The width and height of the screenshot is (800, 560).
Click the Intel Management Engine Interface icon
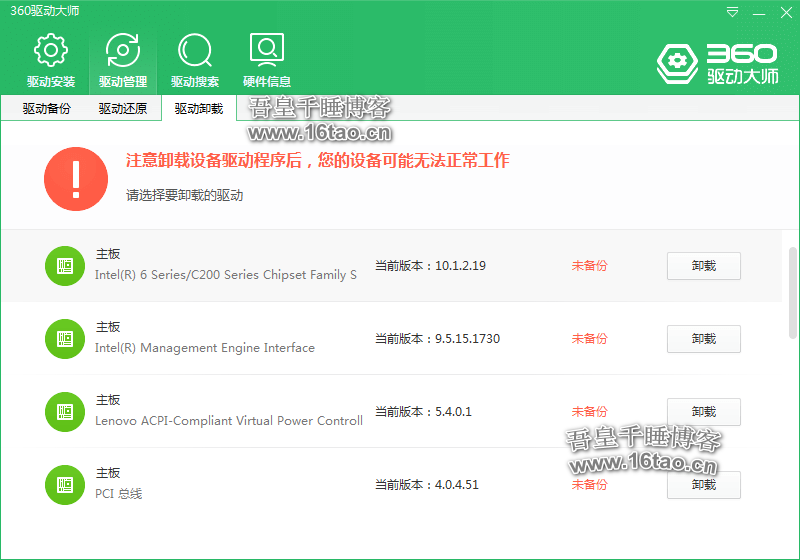(x=65, y=338)
